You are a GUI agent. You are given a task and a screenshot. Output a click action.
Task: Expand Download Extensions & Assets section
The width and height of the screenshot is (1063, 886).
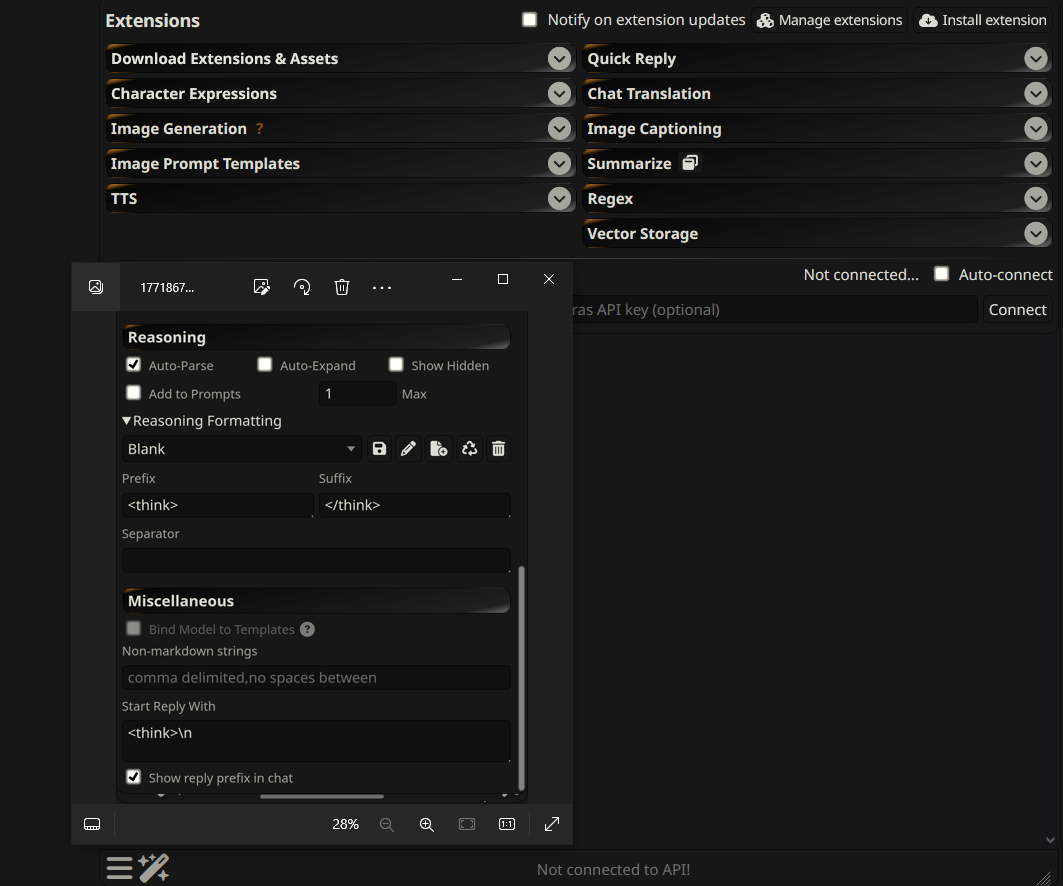559,58
